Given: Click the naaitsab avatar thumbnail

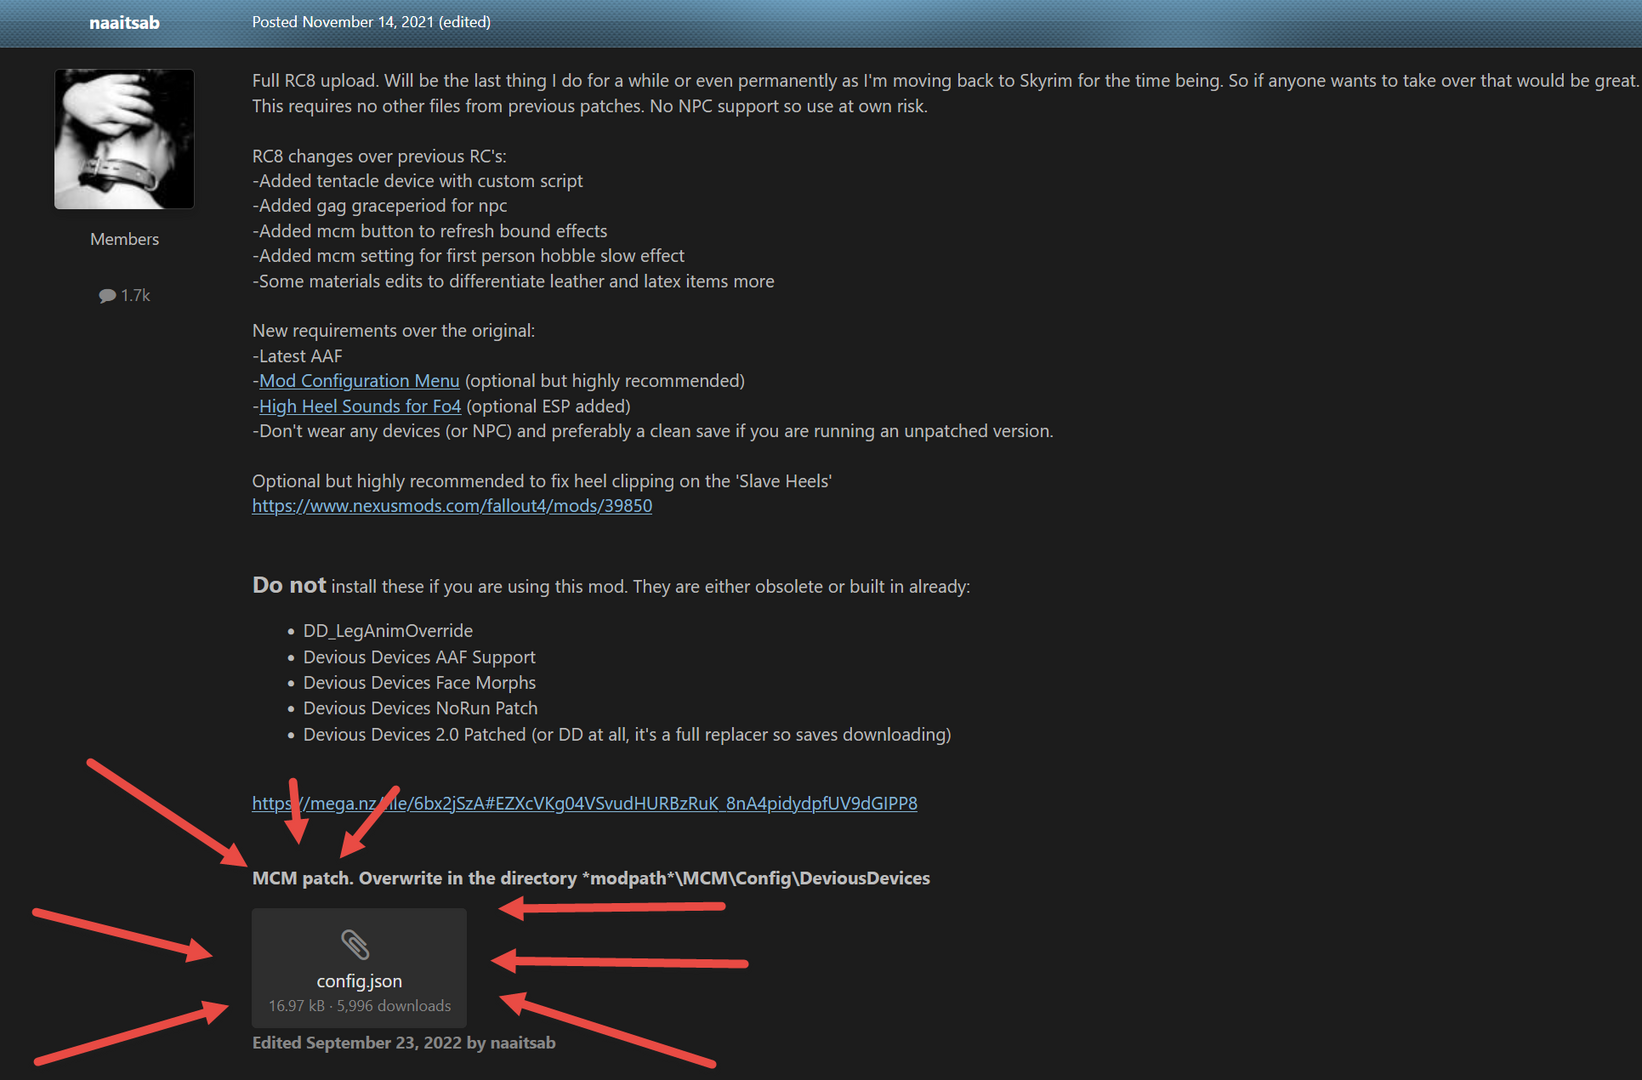Looking at the screenshot, I should click(124, 139).
